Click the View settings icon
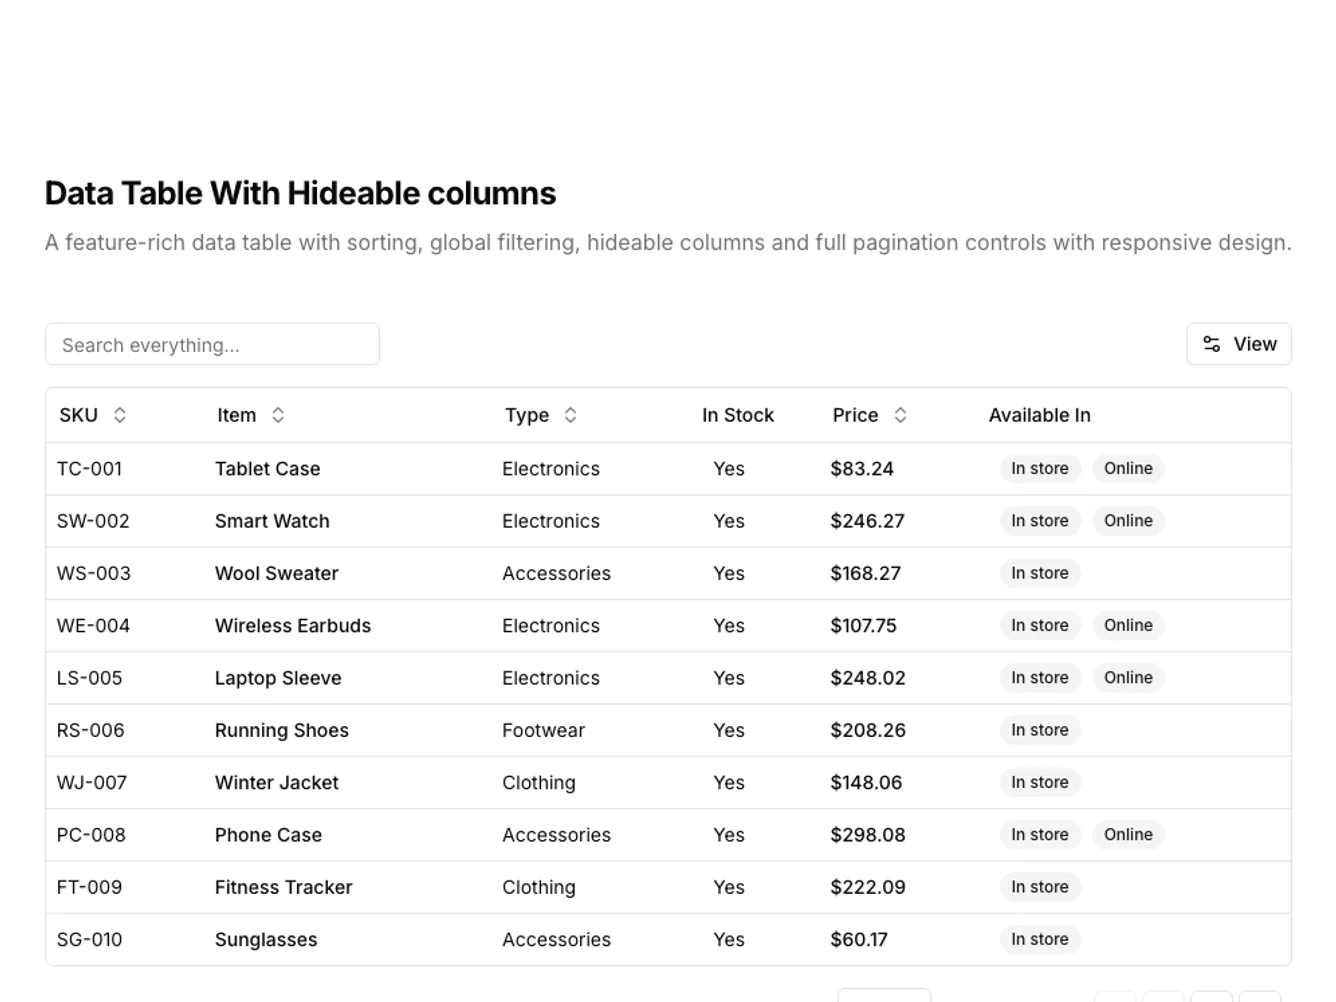Viewport: 1336px width, 1002px height. 1211,343
